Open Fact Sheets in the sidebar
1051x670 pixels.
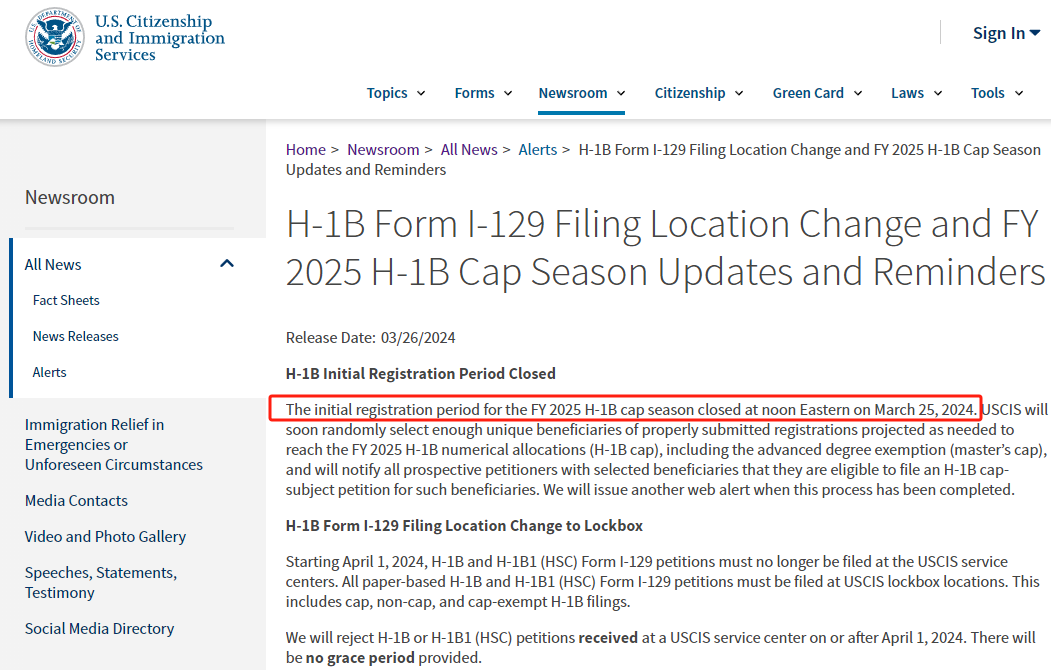click(66, 300)
